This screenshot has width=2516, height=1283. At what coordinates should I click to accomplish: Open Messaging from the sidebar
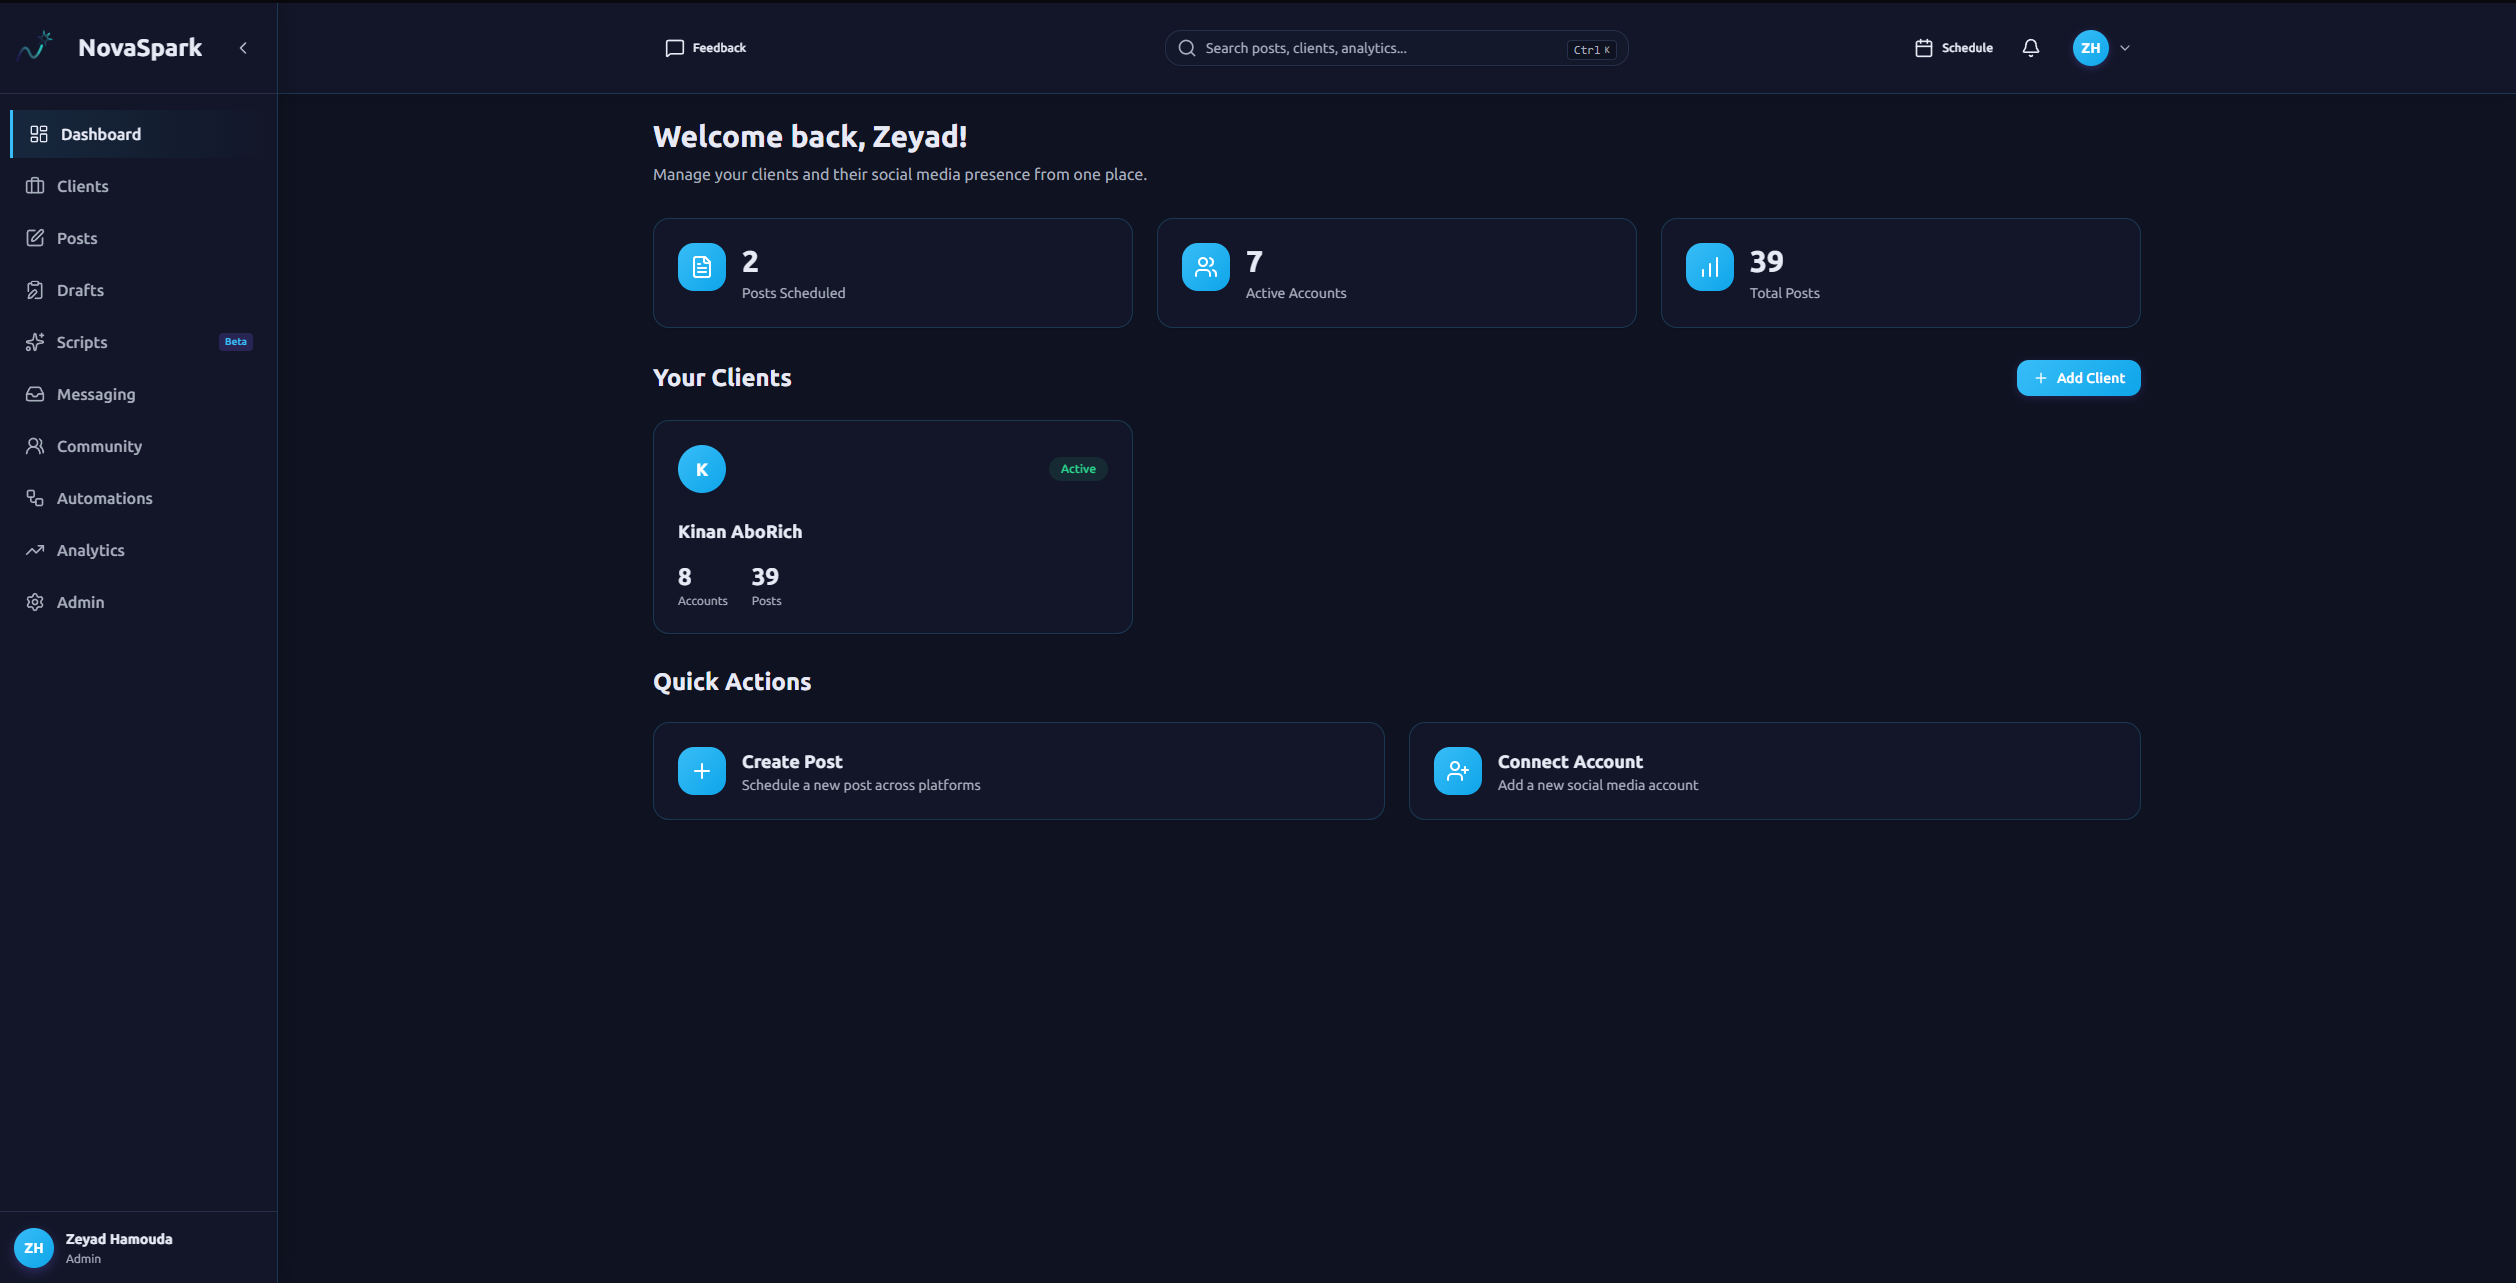(95, 394)
